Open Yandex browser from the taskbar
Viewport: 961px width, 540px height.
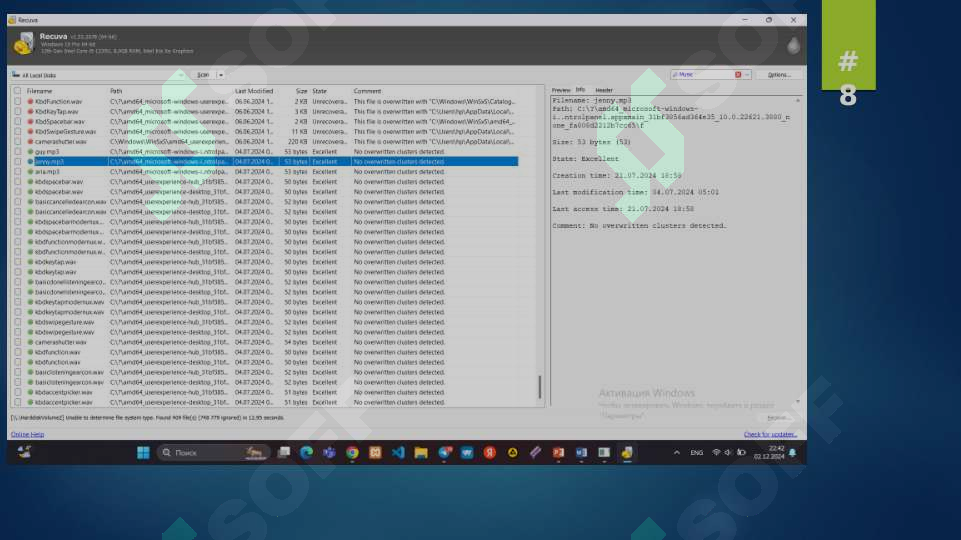pos(490,453)
